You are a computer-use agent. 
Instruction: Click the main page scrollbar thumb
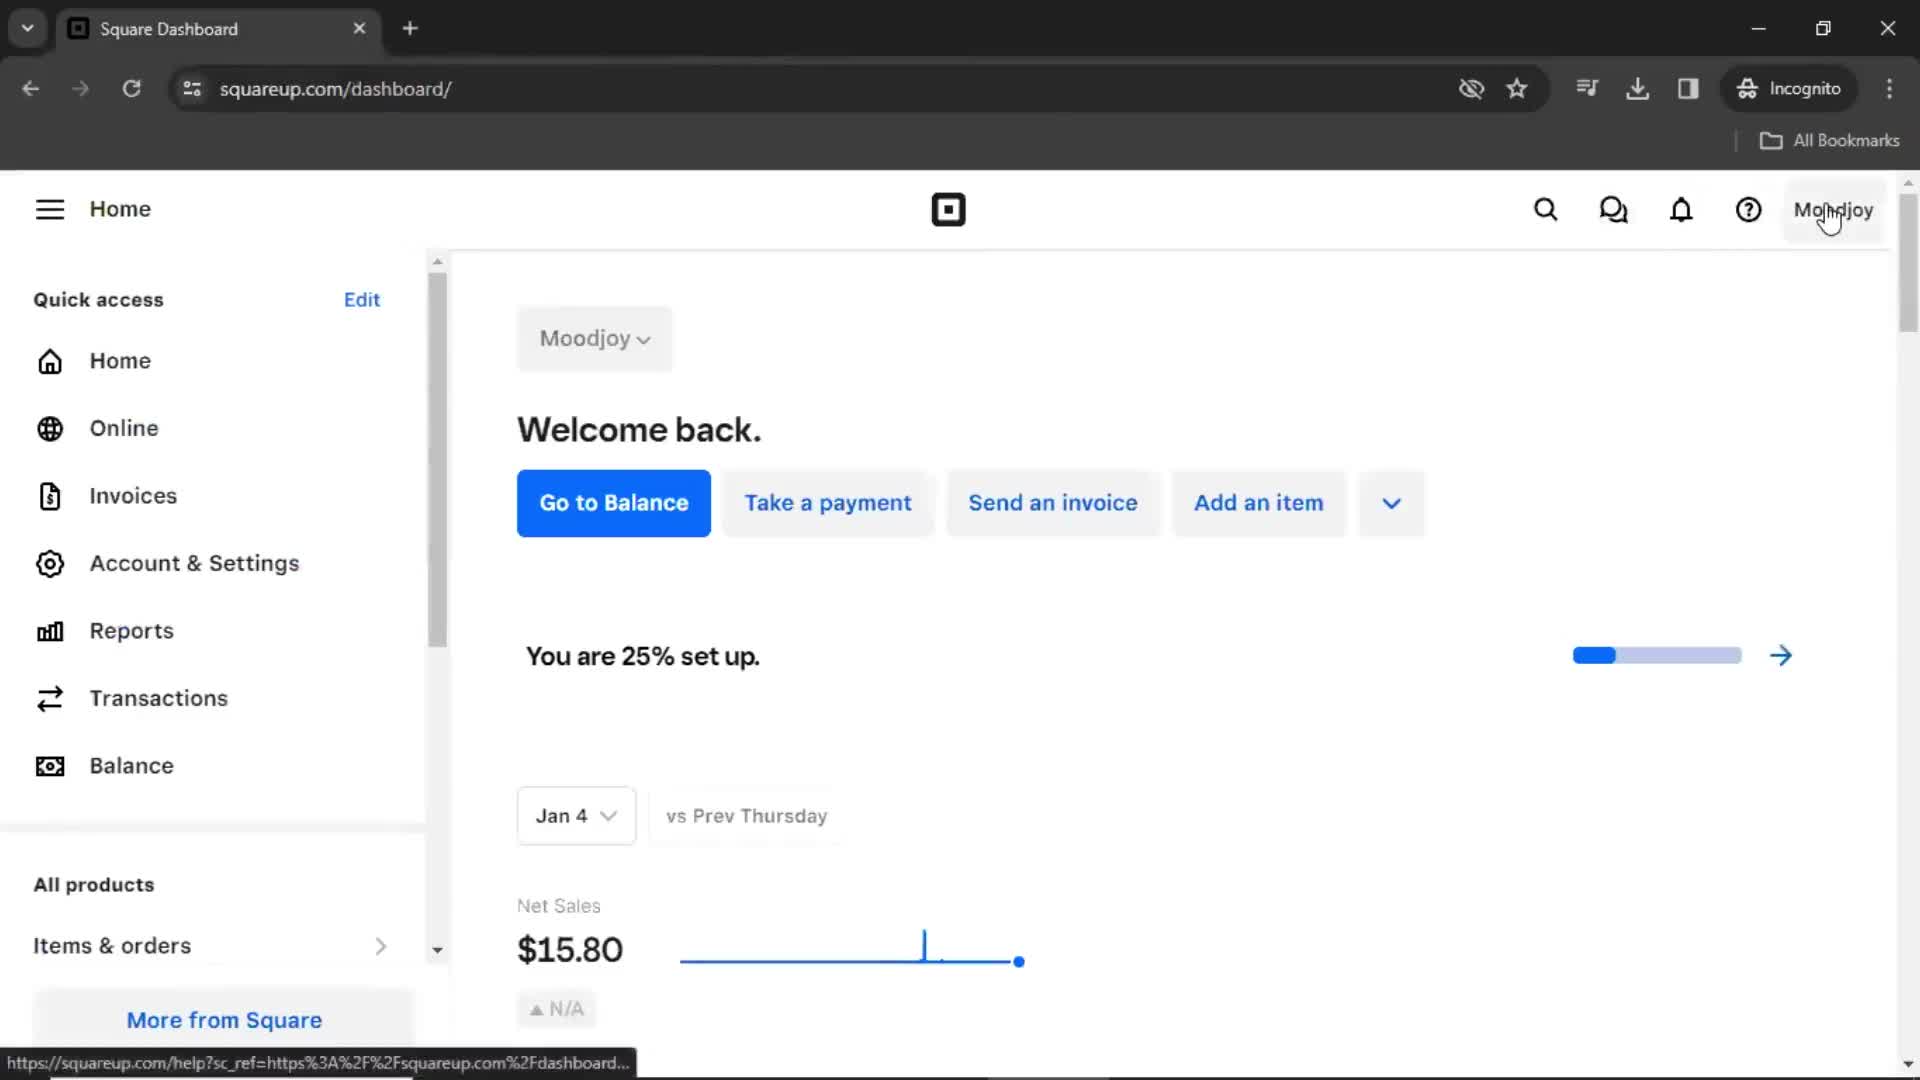point(1908,262)
